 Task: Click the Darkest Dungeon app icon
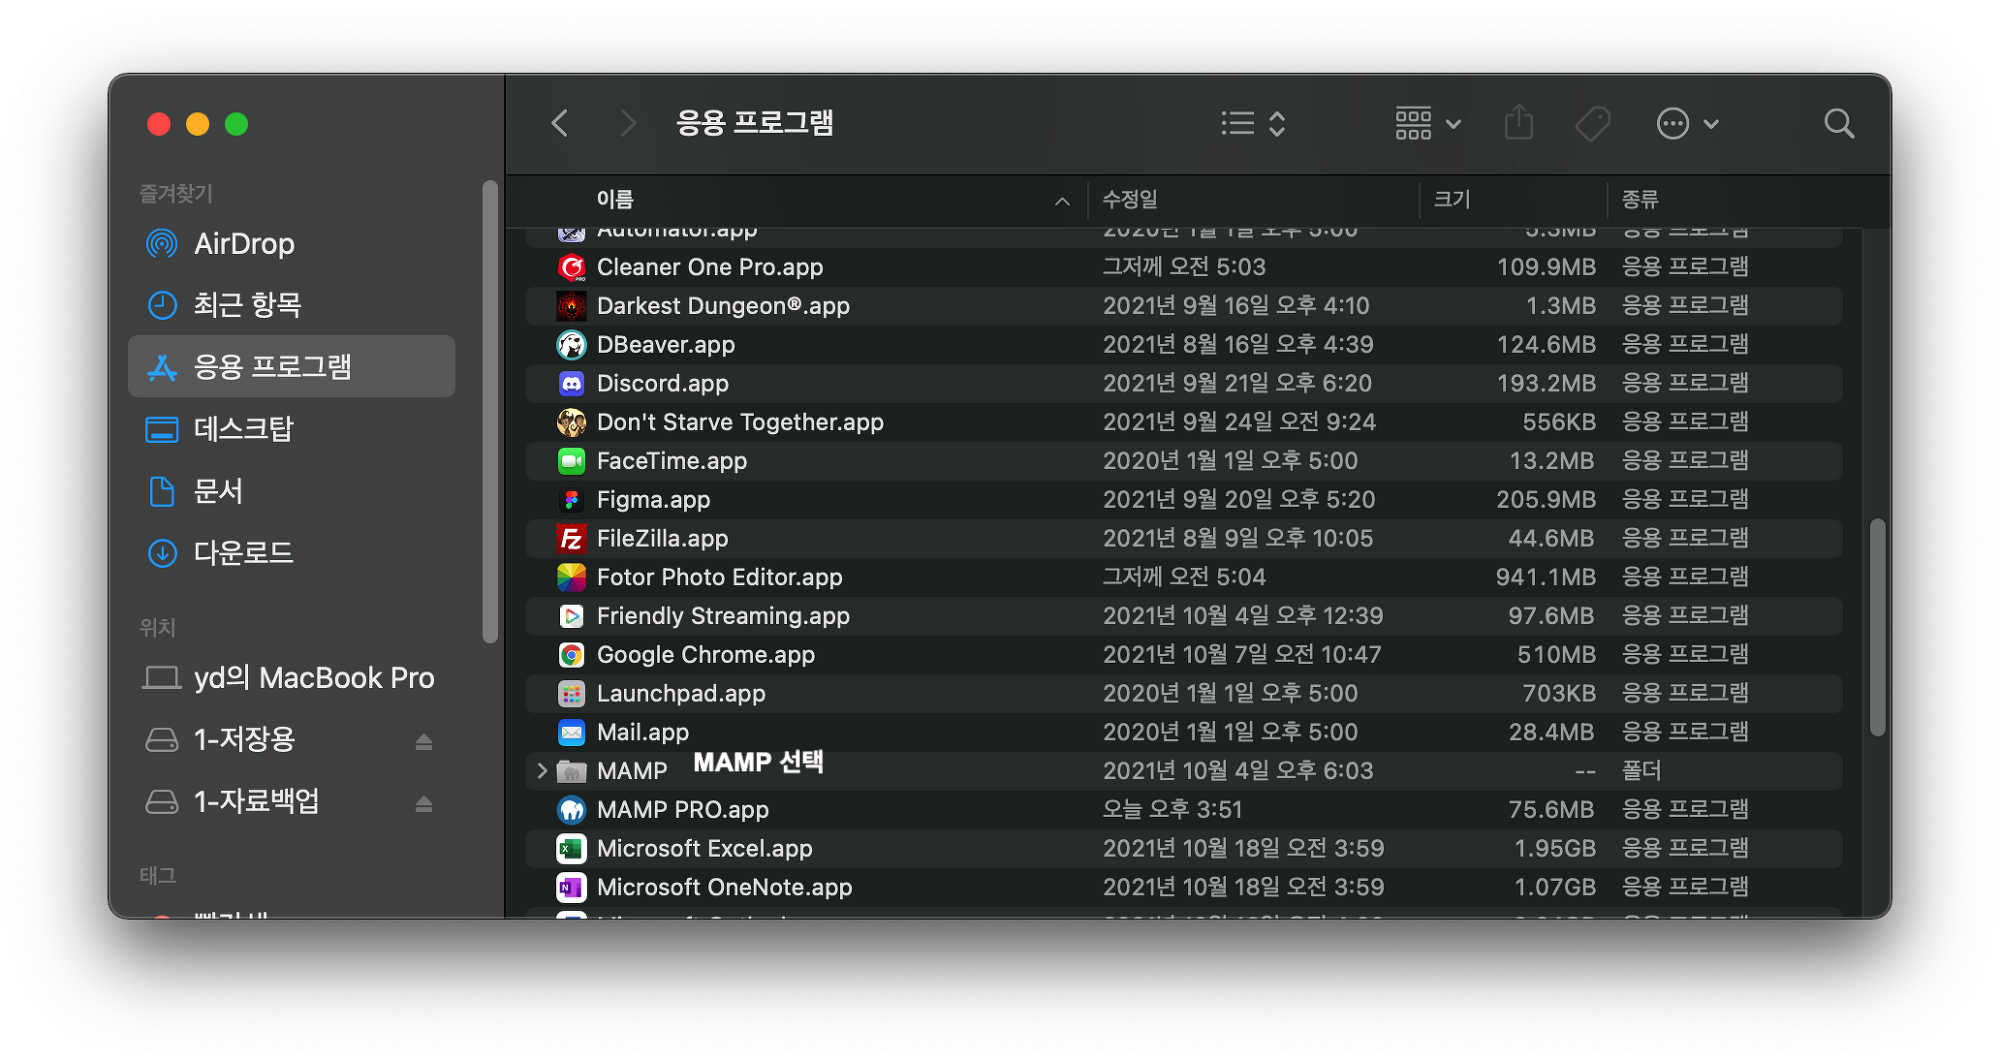(x=571, y=306)
